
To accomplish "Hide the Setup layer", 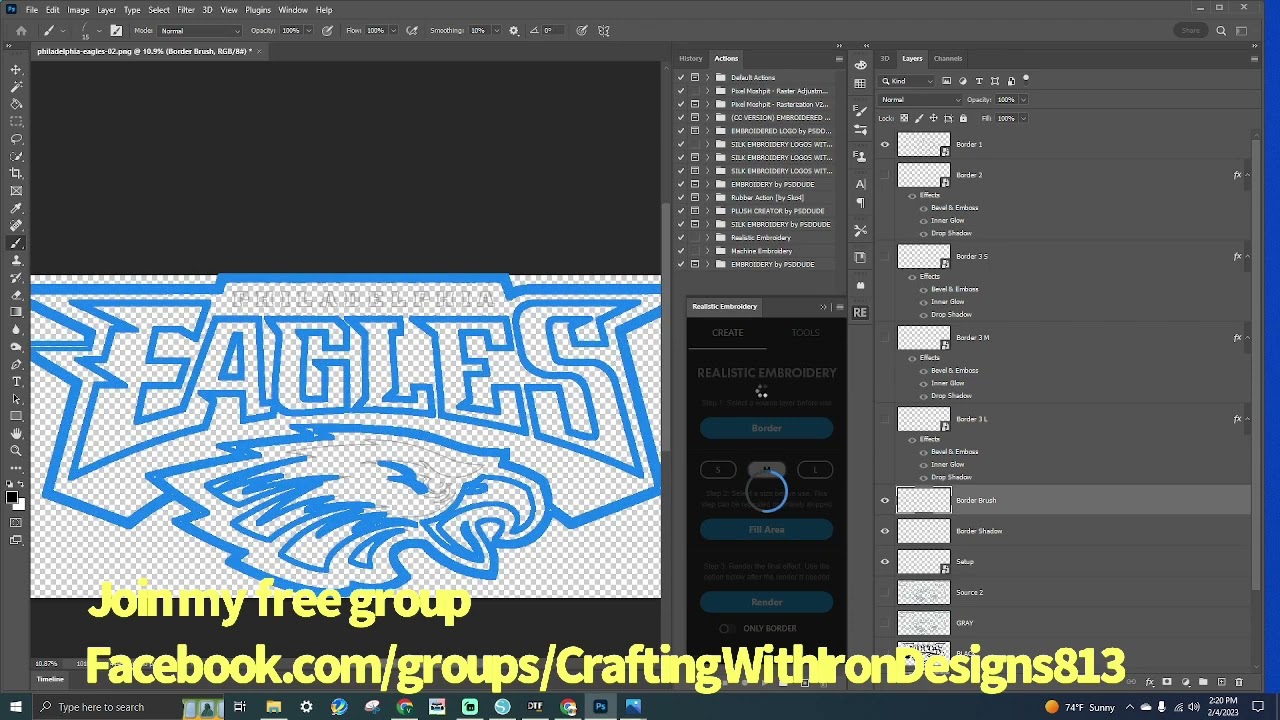I will pos(885,562).
